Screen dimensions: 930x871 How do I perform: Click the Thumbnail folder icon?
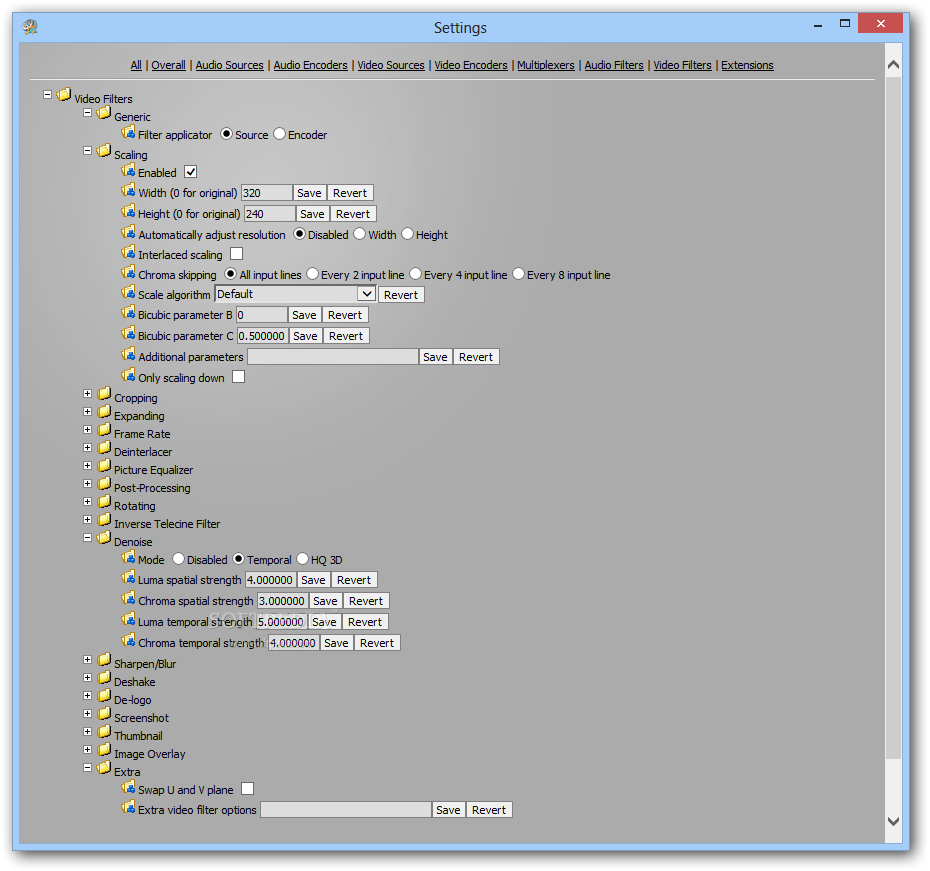[104, 732]
